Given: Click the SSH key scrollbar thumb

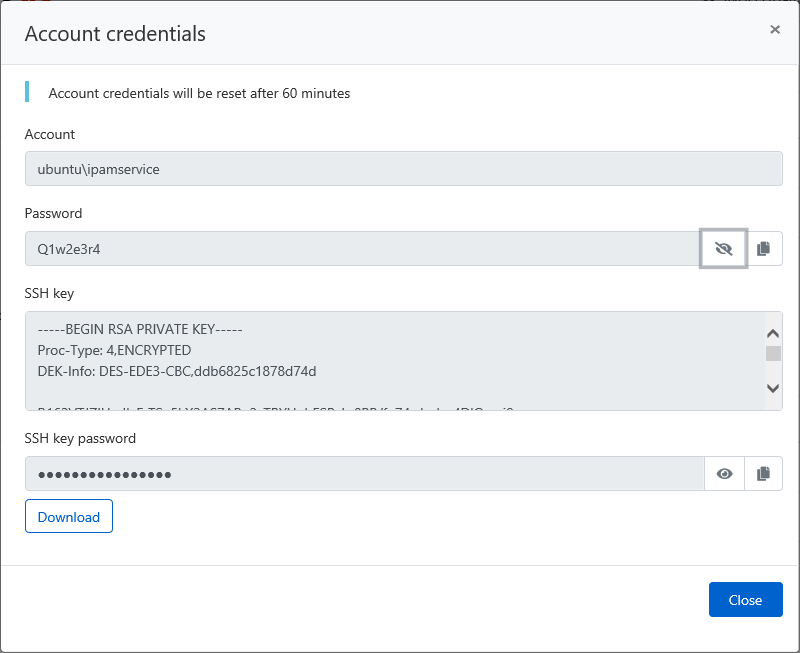Looking at the screenshot, I should (773, 354).
